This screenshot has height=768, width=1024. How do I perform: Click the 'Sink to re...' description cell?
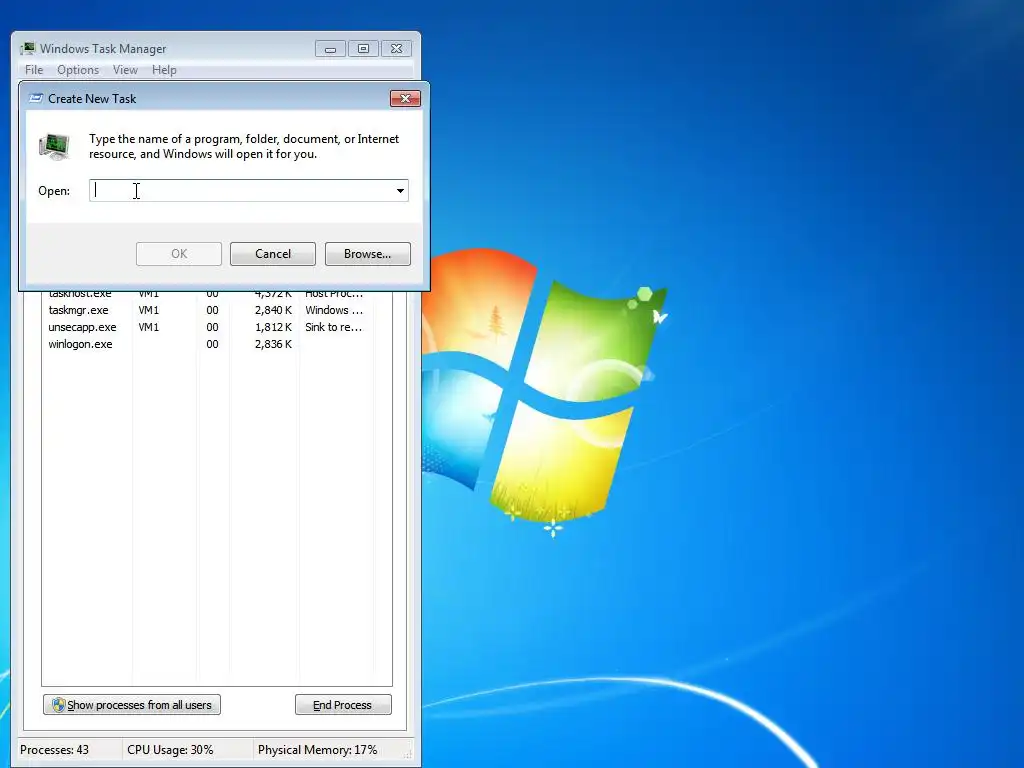[x=333, y=327]
